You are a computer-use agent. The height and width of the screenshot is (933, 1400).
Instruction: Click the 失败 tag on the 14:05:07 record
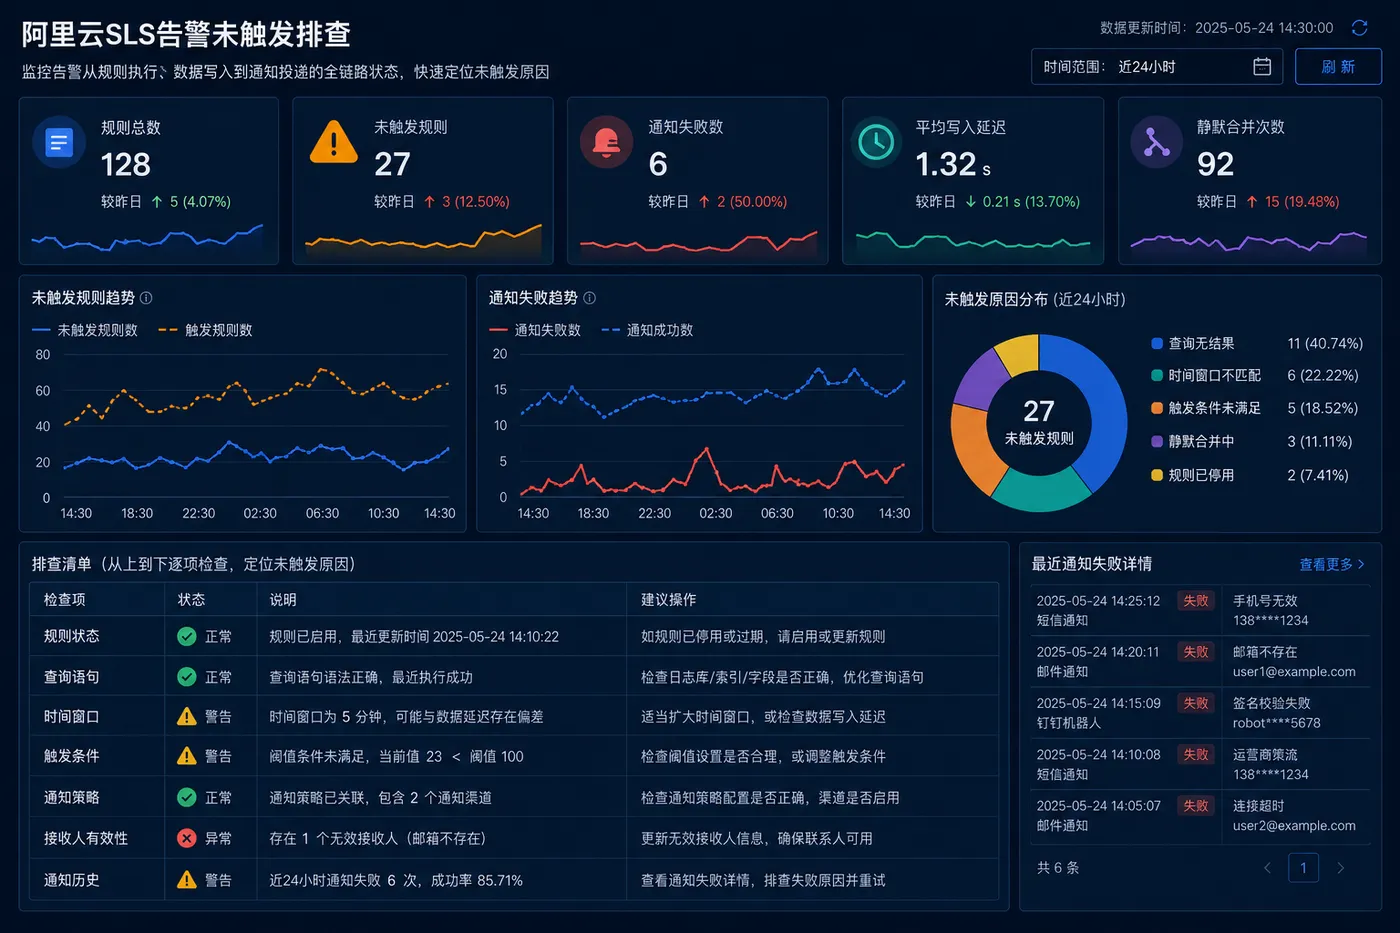point(1196,806)
